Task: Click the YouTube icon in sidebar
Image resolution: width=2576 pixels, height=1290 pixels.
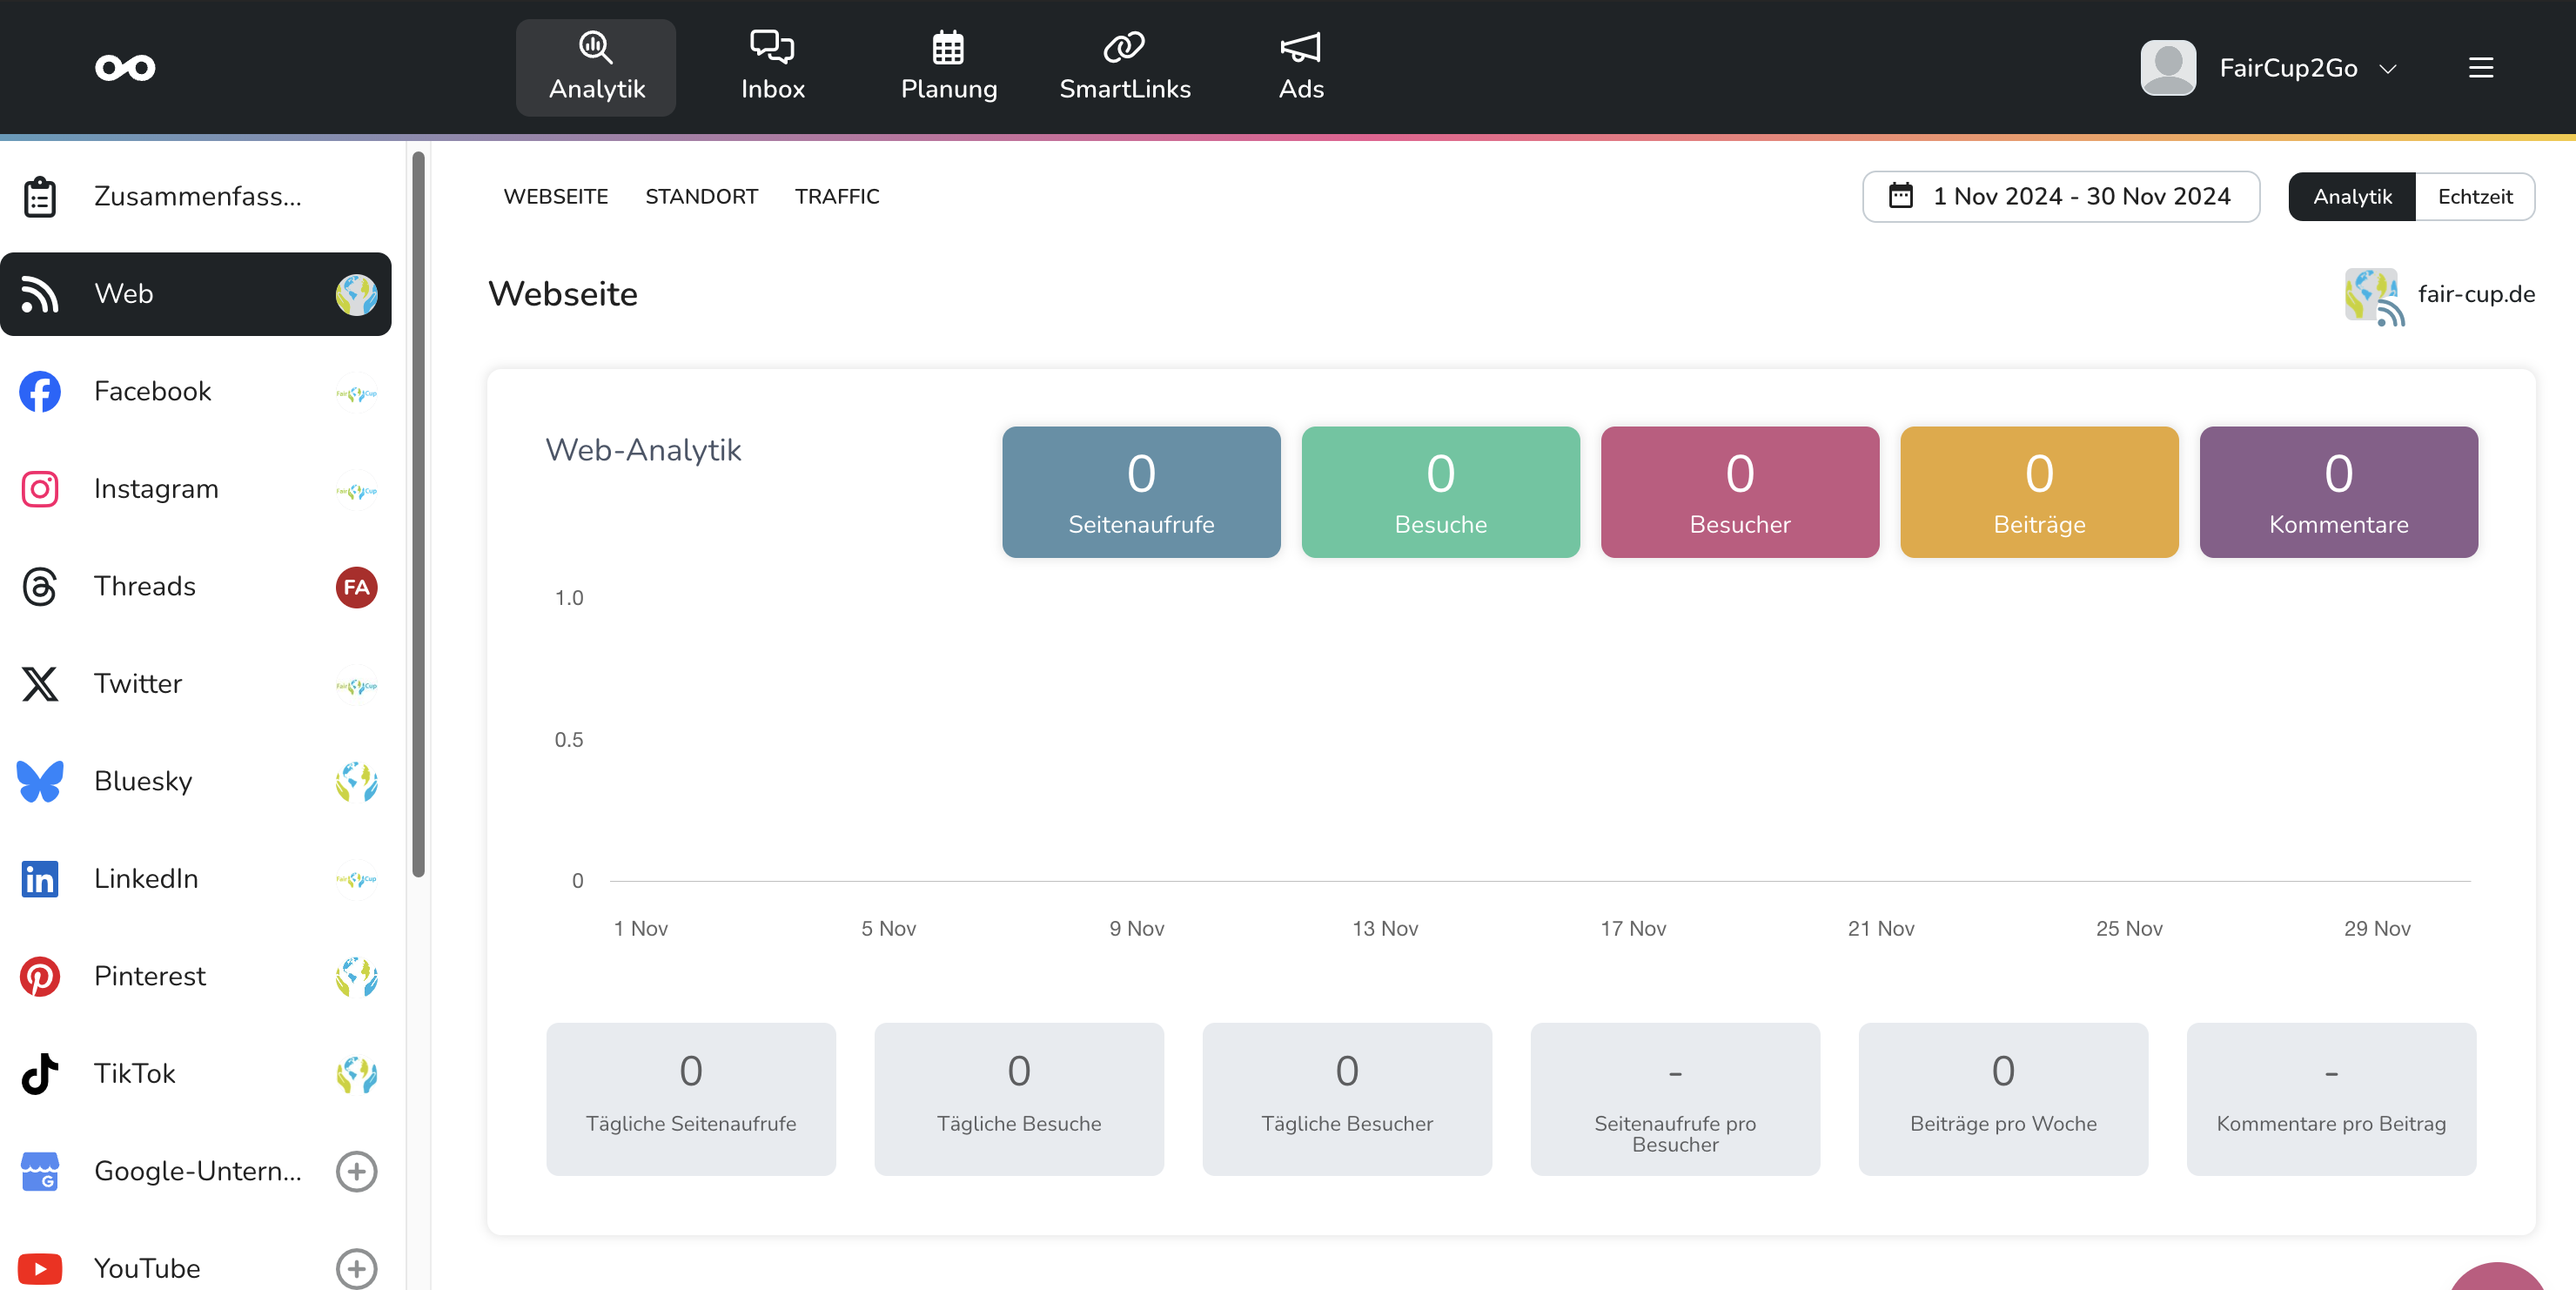Action: 40,1268
